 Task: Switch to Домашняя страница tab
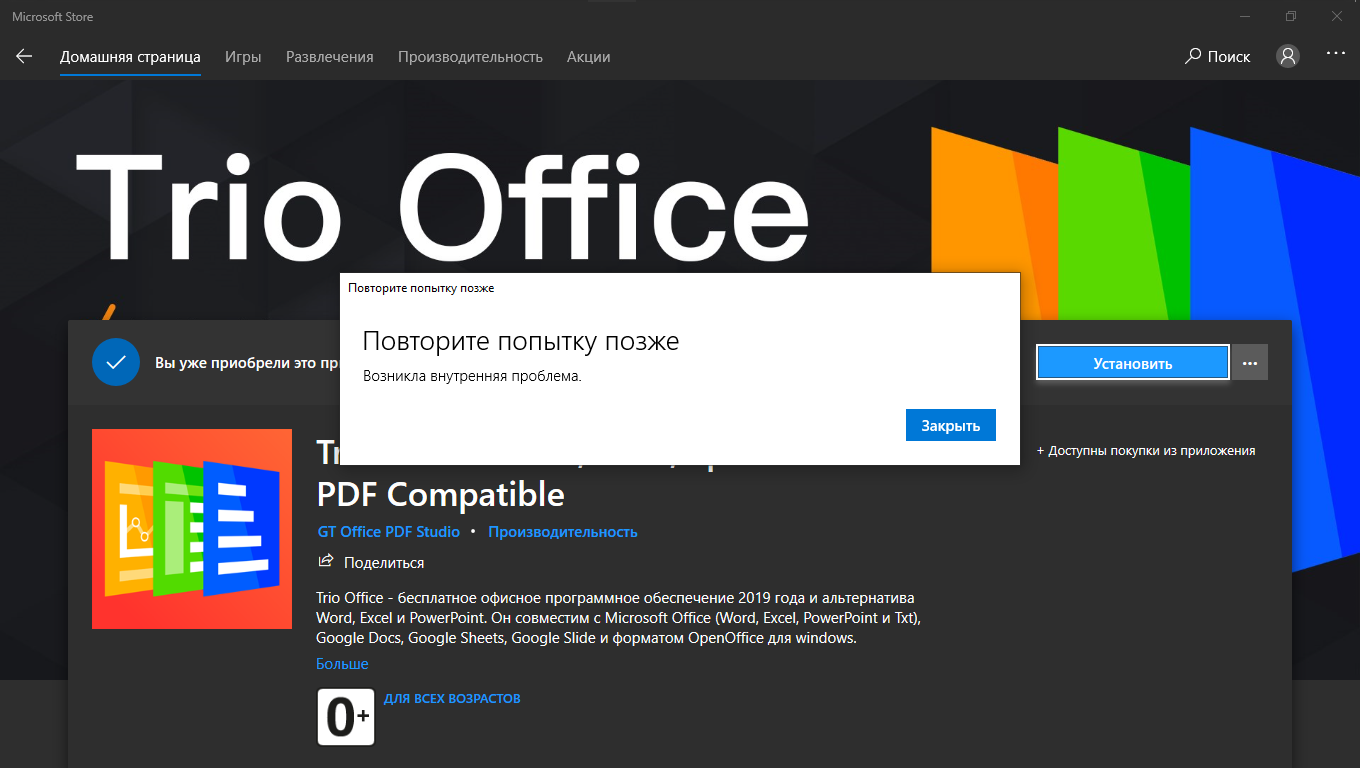pos(130,57)
